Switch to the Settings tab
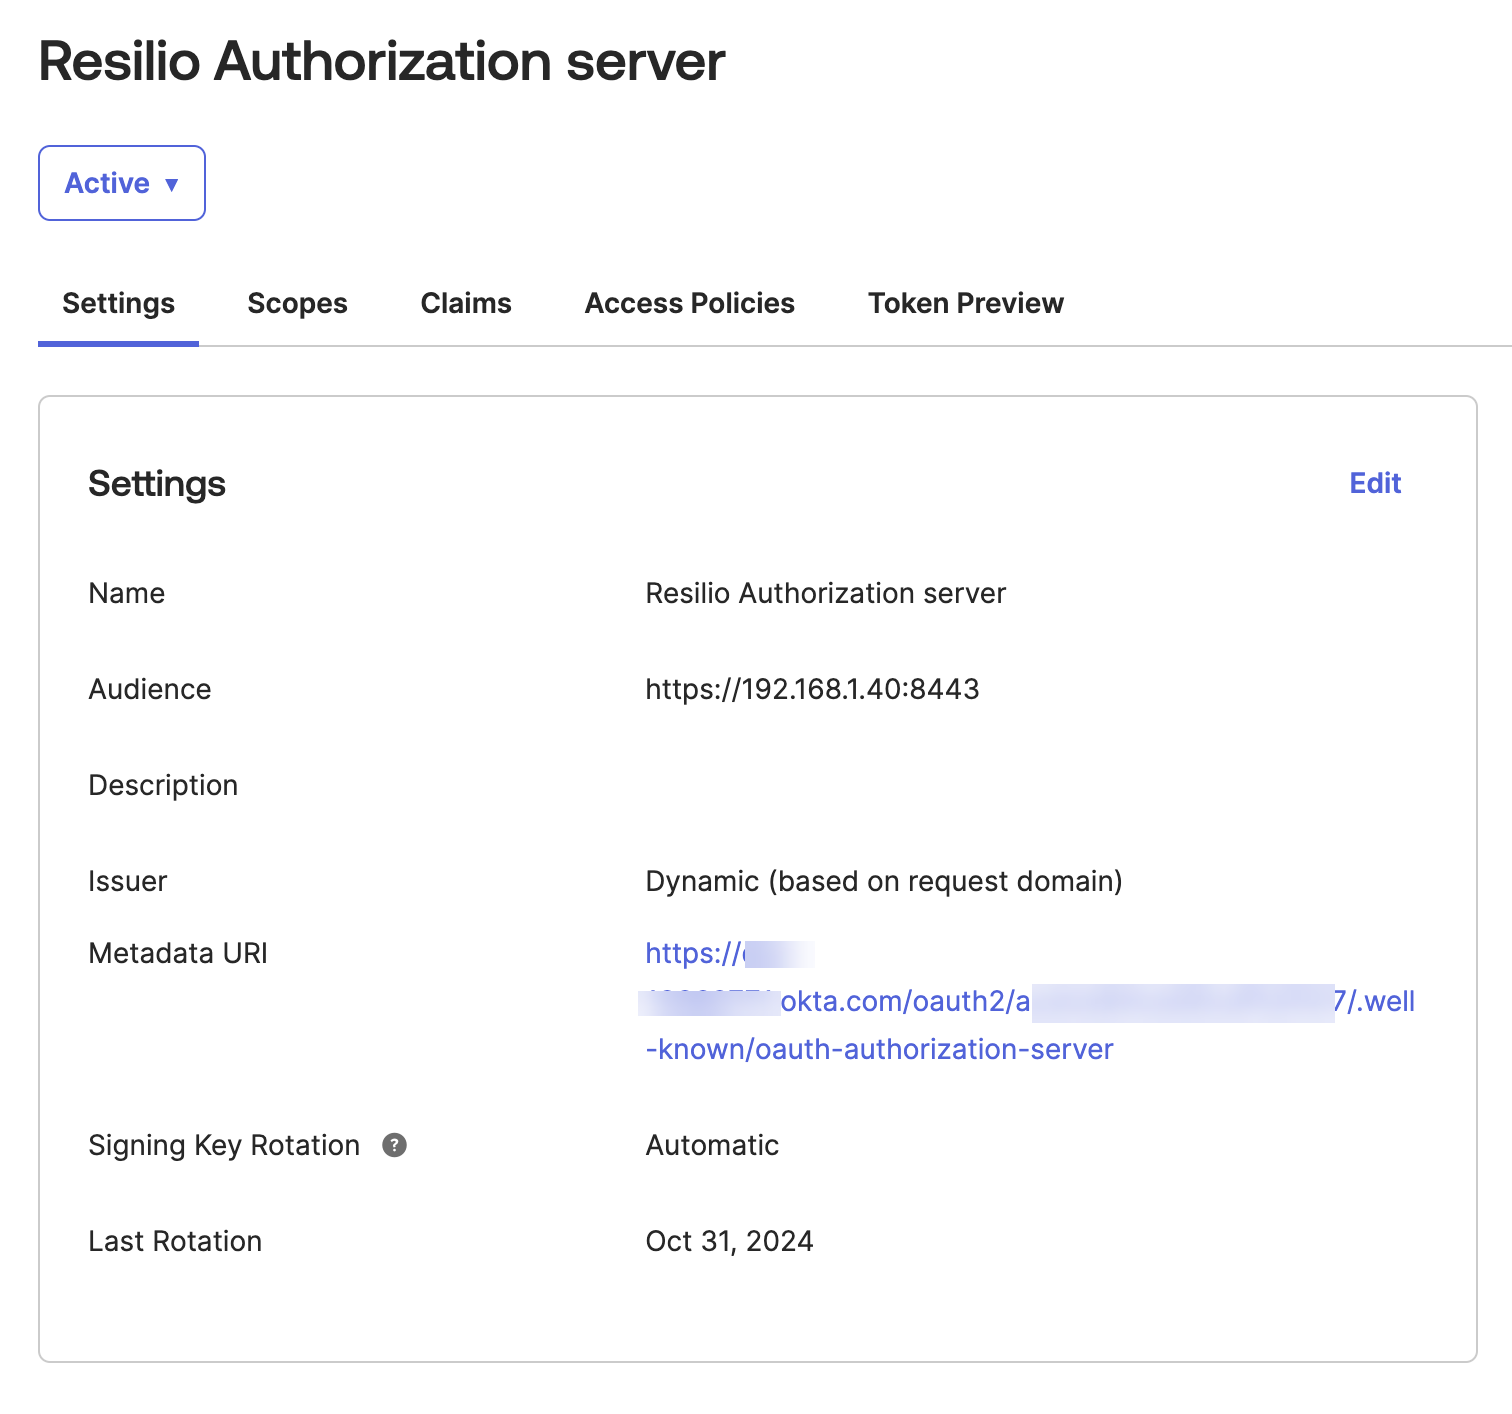1512x1414 pixels. click(x=118, y=303)
